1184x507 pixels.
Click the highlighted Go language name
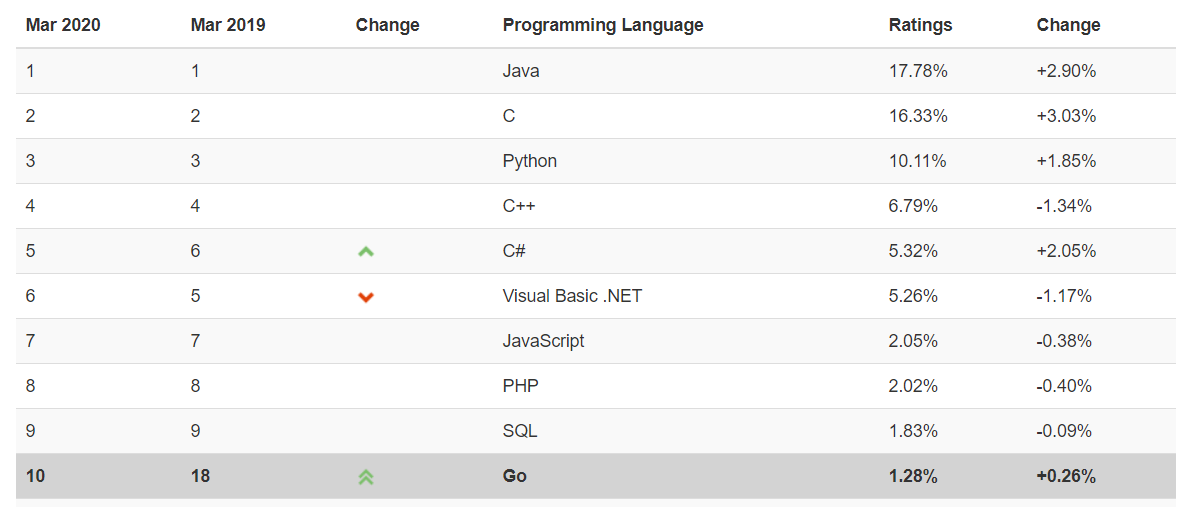pyautogui.click(x=515, y=476)
